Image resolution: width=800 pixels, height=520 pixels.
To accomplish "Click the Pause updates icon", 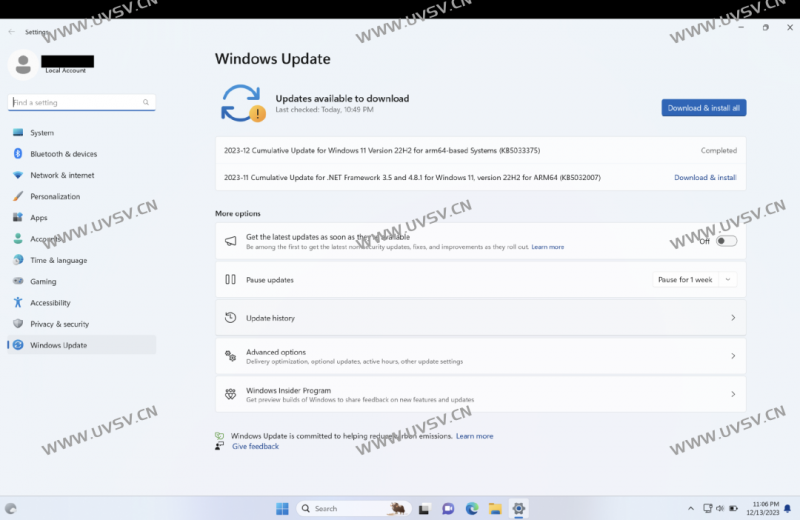I will (231, 279).
